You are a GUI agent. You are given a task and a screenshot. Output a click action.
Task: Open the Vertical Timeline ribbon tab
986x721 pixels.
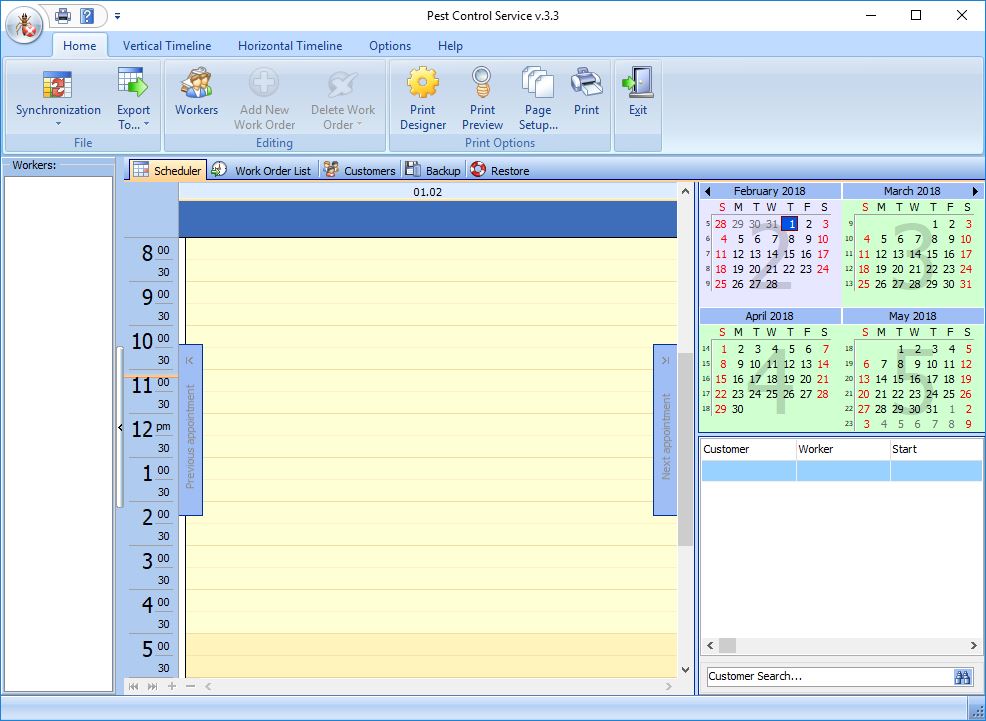[x=166, y=45]
